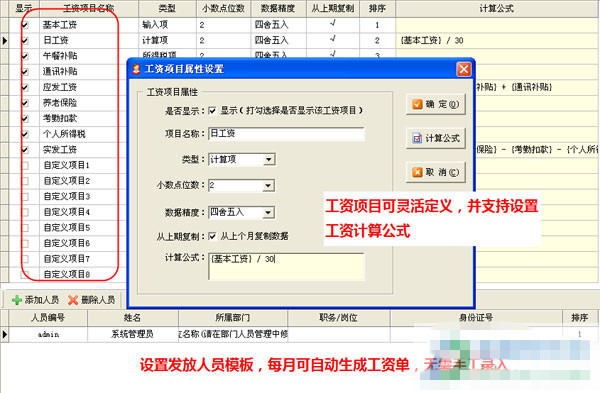Toggle display checkbox for 个人所得税 row
This screenshot has width=600, height=393.
pos(25,134)
